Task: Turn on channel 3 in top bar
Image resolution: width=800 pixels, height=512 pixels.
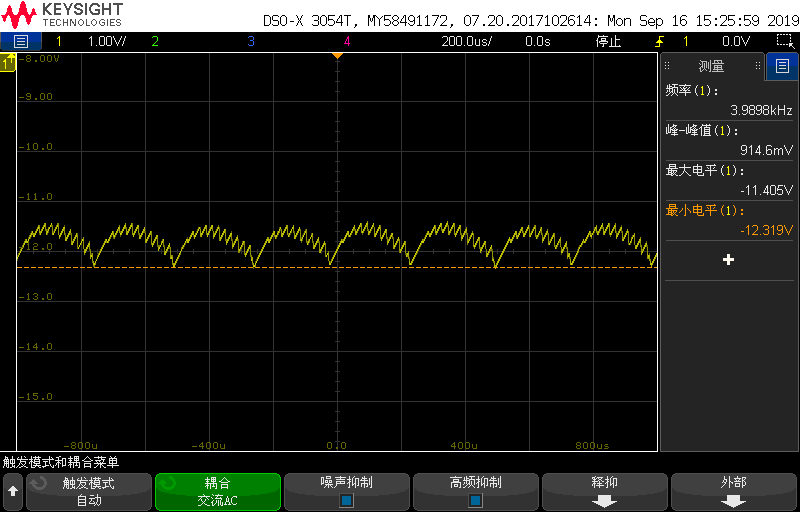Action: coord(251,42)
